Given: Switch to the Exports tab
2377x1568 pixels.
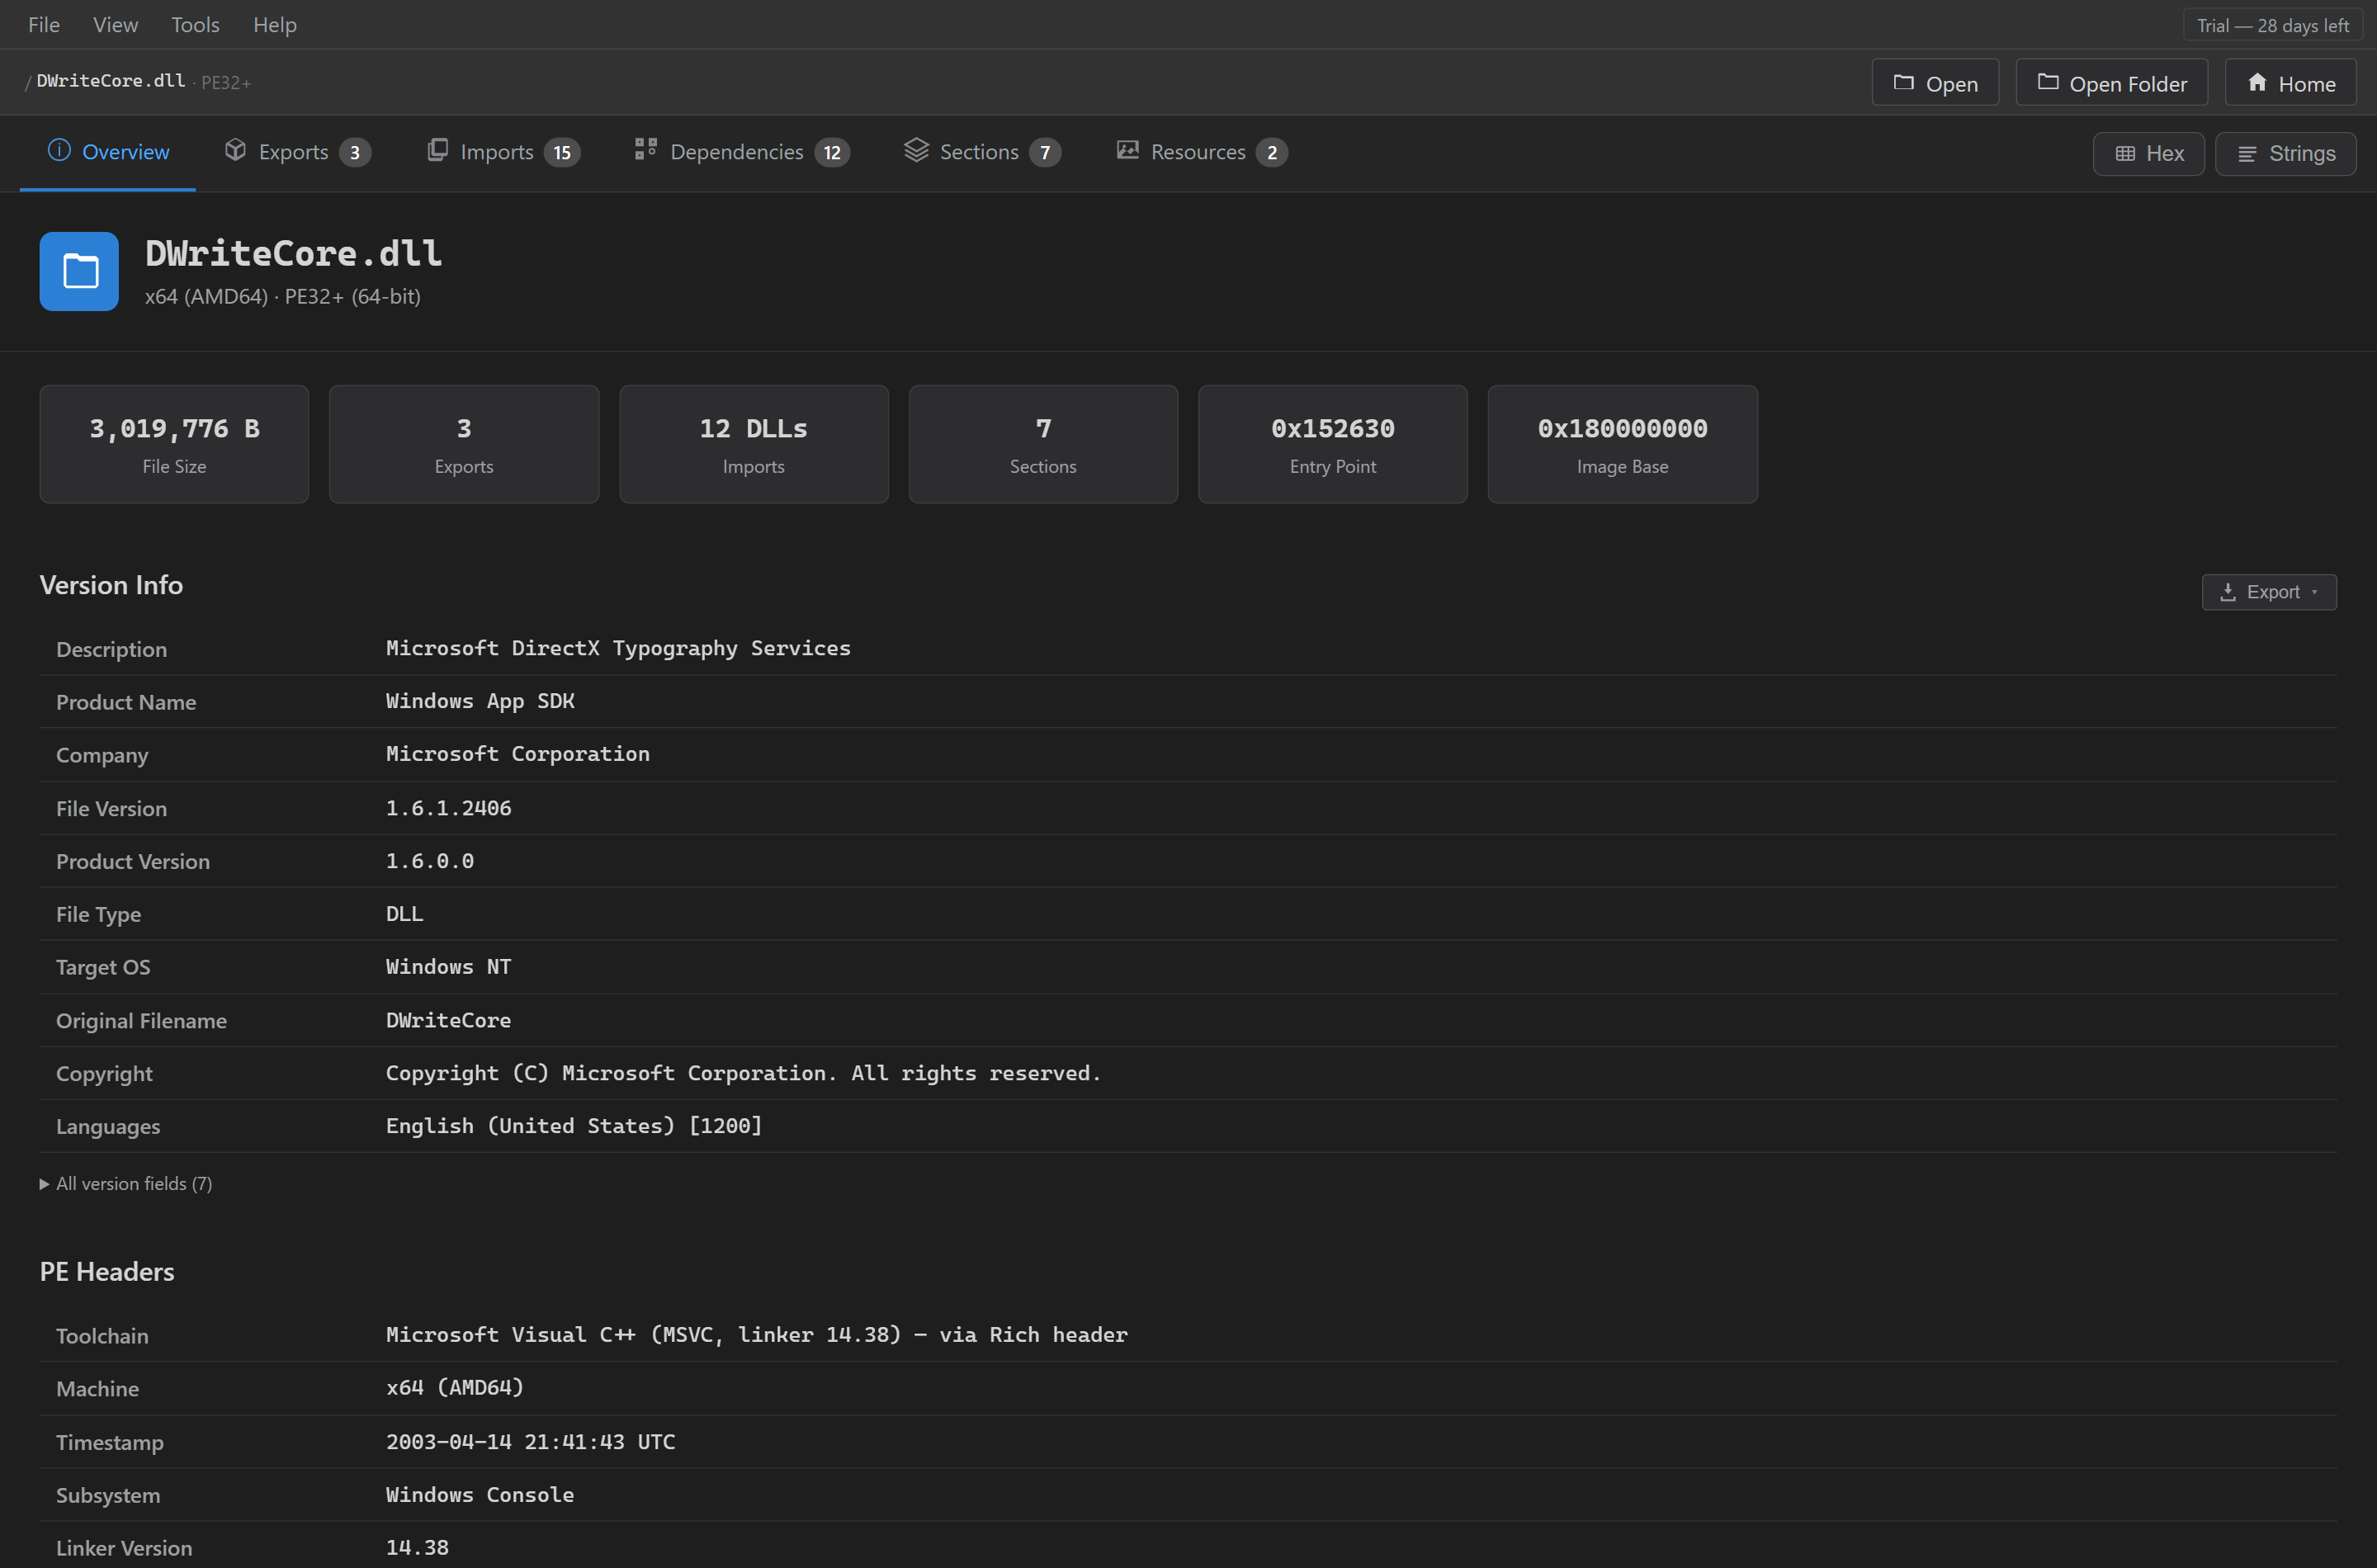Looking at the screenshot, I should point(297,152).
